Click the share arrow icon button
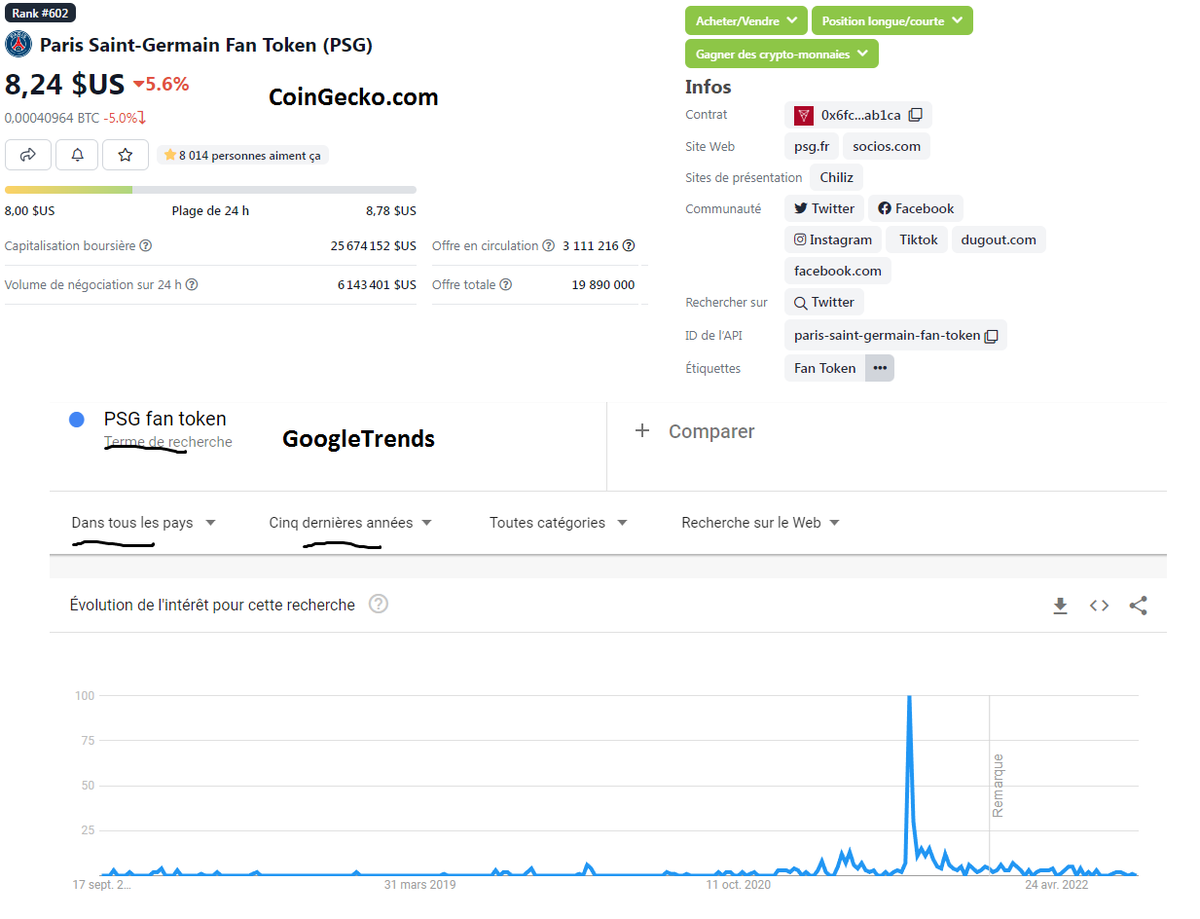Viewport: 1200px width, 919px height. 28,155
